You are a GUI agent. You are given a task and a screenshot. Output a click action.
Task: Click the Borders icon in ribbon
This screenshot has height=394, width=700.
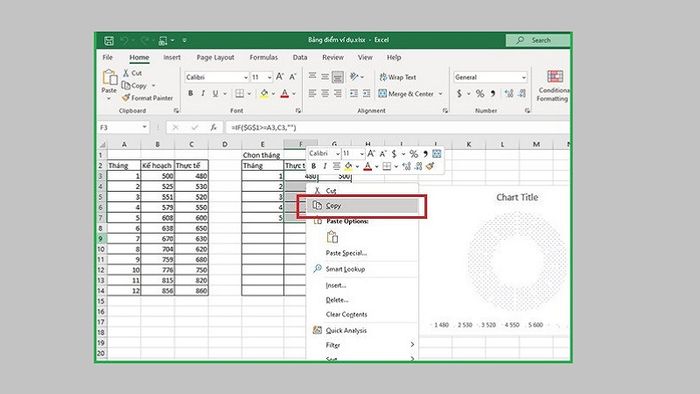[240, 93]
